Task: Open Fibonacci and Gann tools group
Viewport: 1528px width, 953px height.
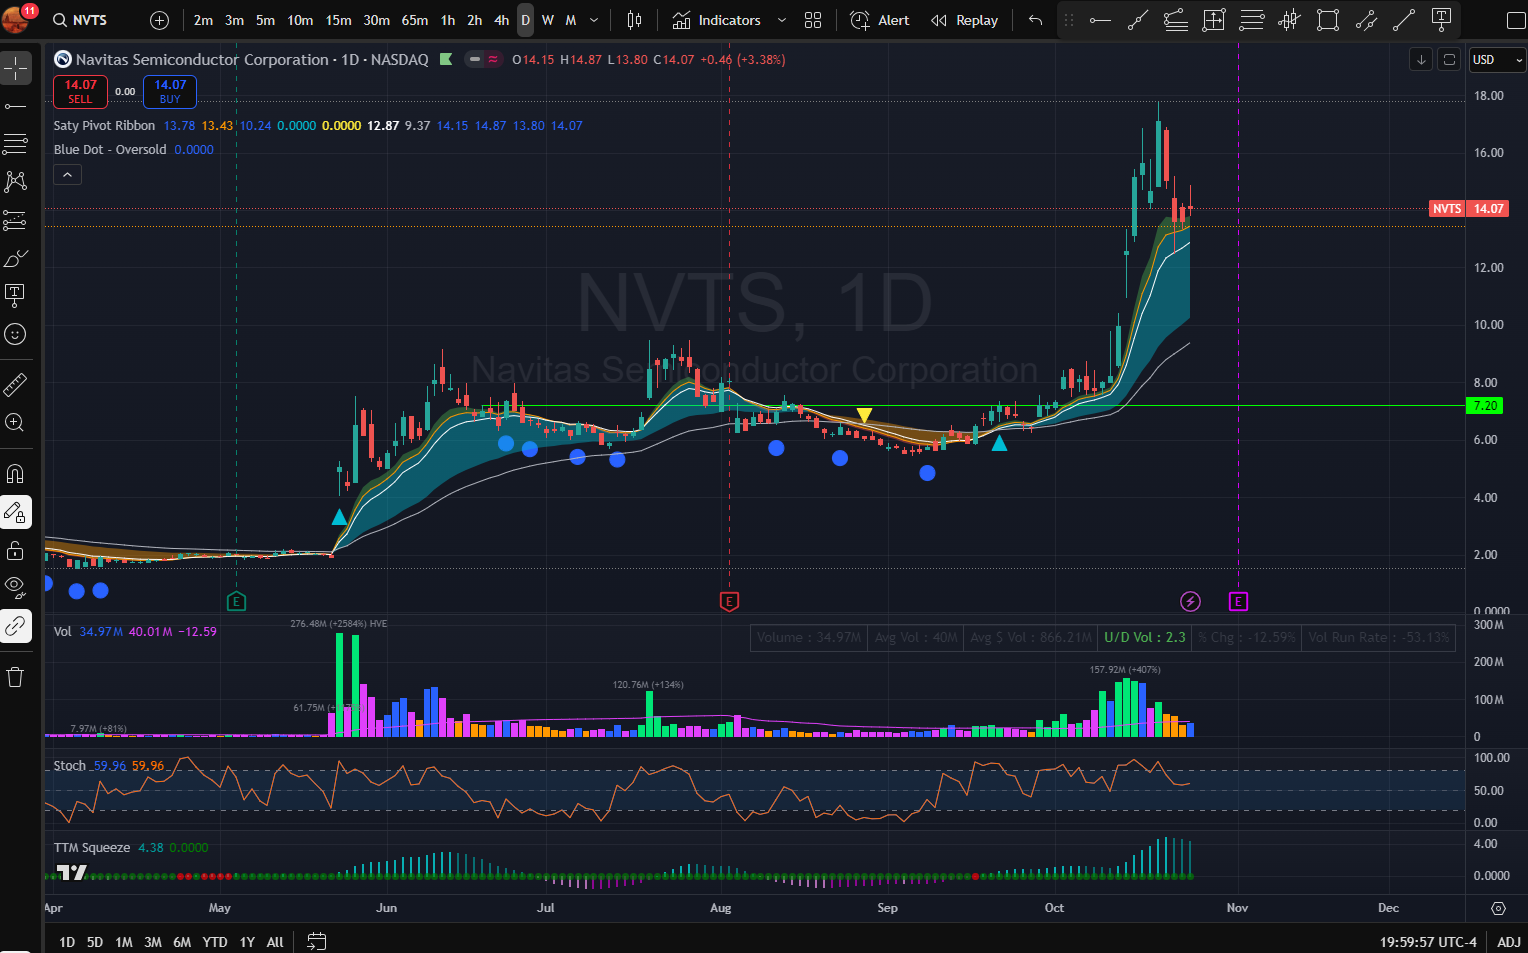Action: tap(15, 144)
